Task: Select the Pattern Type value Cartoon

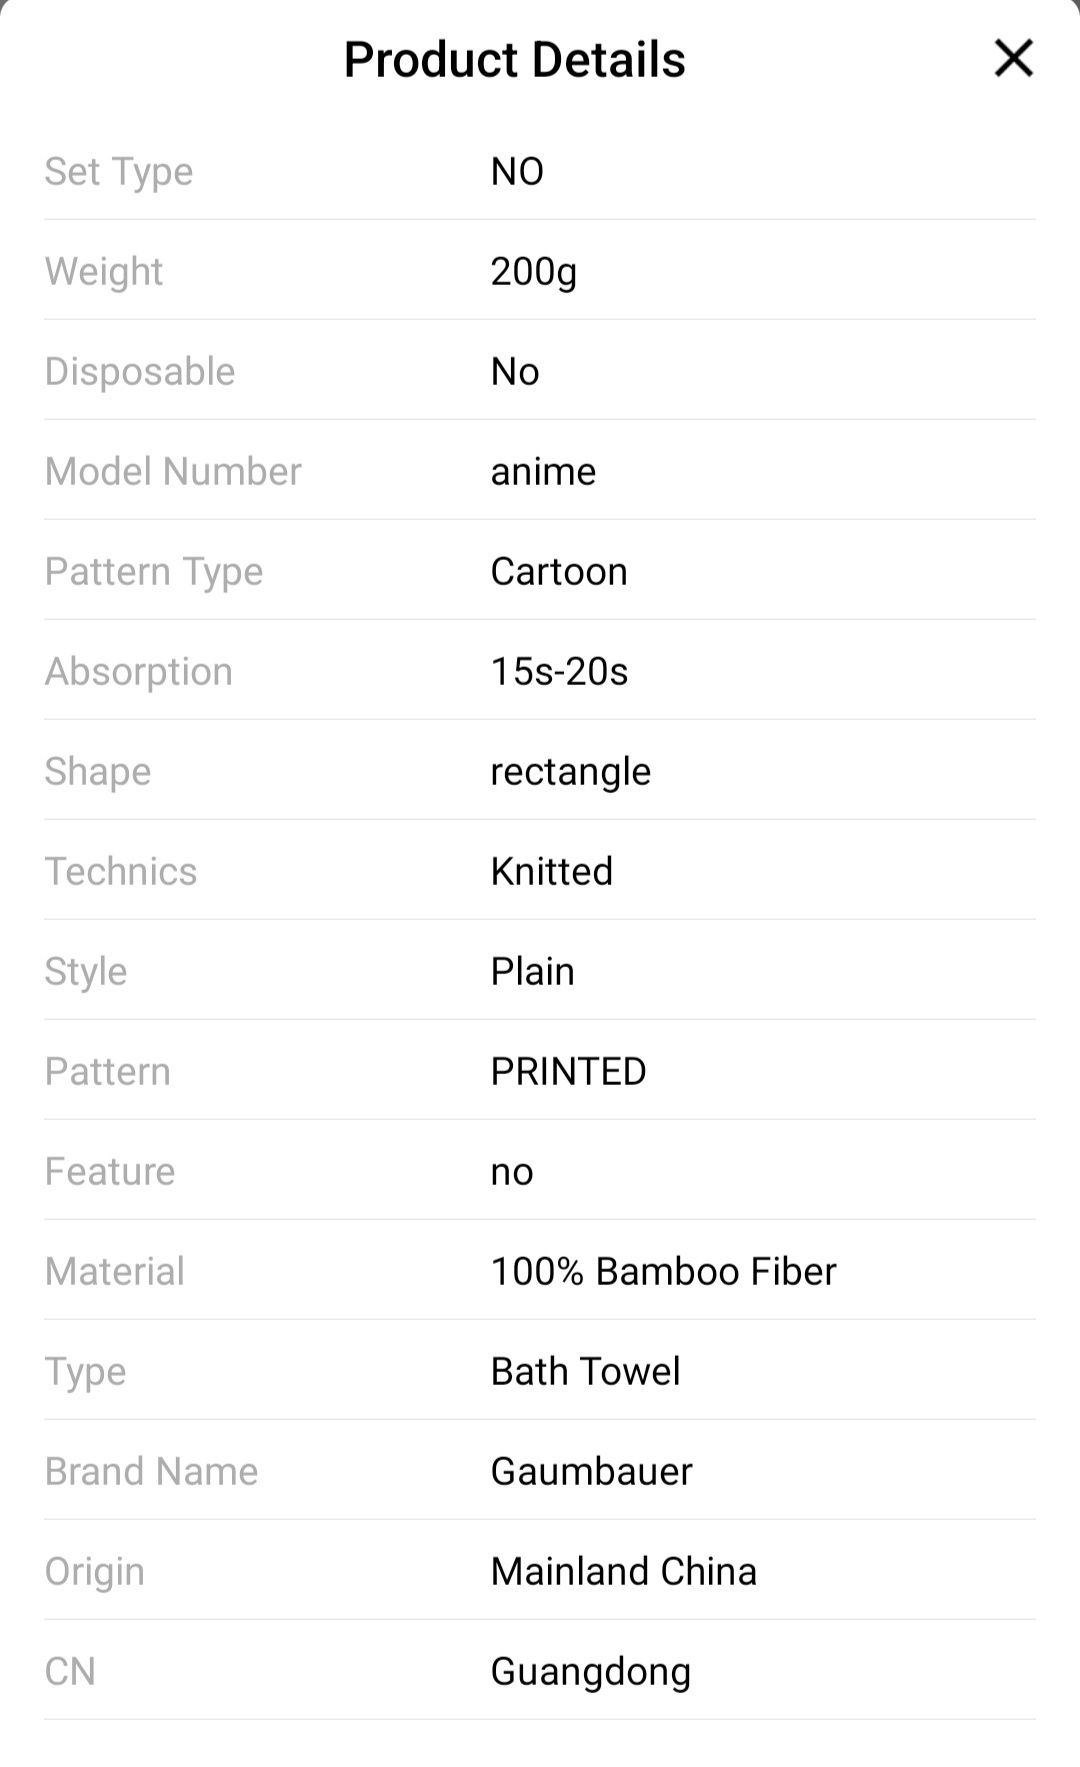Action: point(559,571)
